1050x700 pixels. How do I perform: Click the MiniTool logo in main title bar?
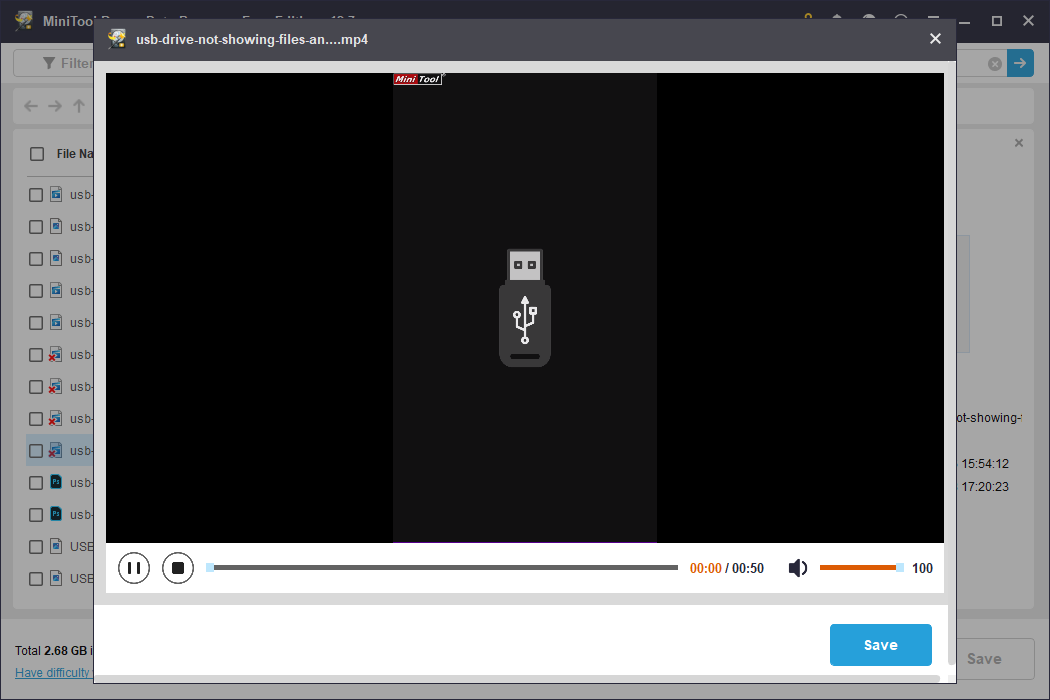pos(24,20)
